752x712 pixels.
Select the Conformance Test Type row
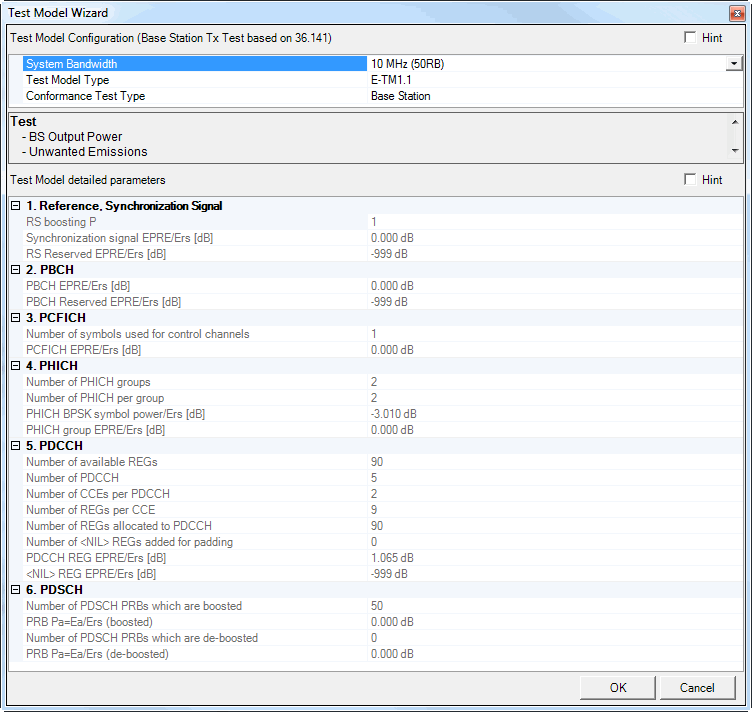tap(382, 96)
